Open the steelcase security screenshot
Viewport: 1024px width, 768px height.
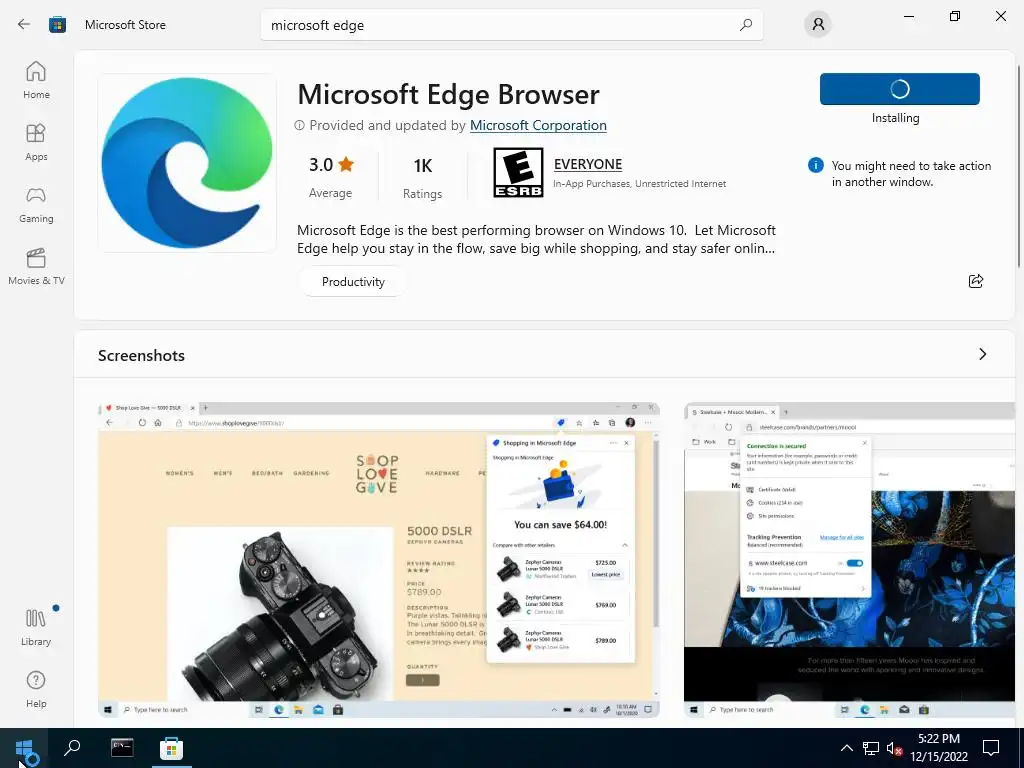849,560
